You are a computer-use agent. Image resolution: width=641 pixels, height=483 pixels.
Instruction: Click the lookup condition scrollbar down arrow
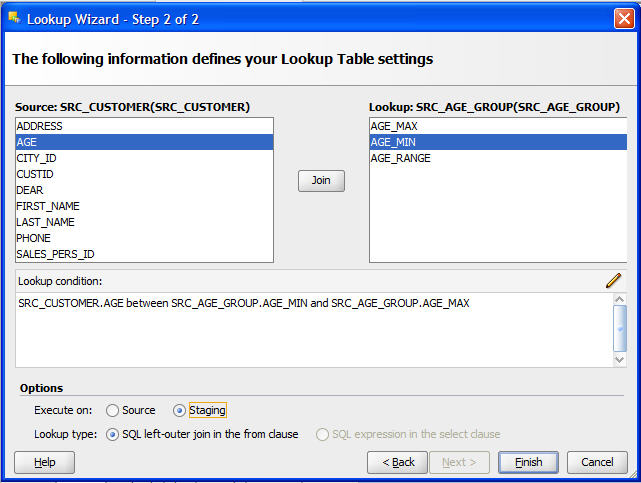[620, 360]
